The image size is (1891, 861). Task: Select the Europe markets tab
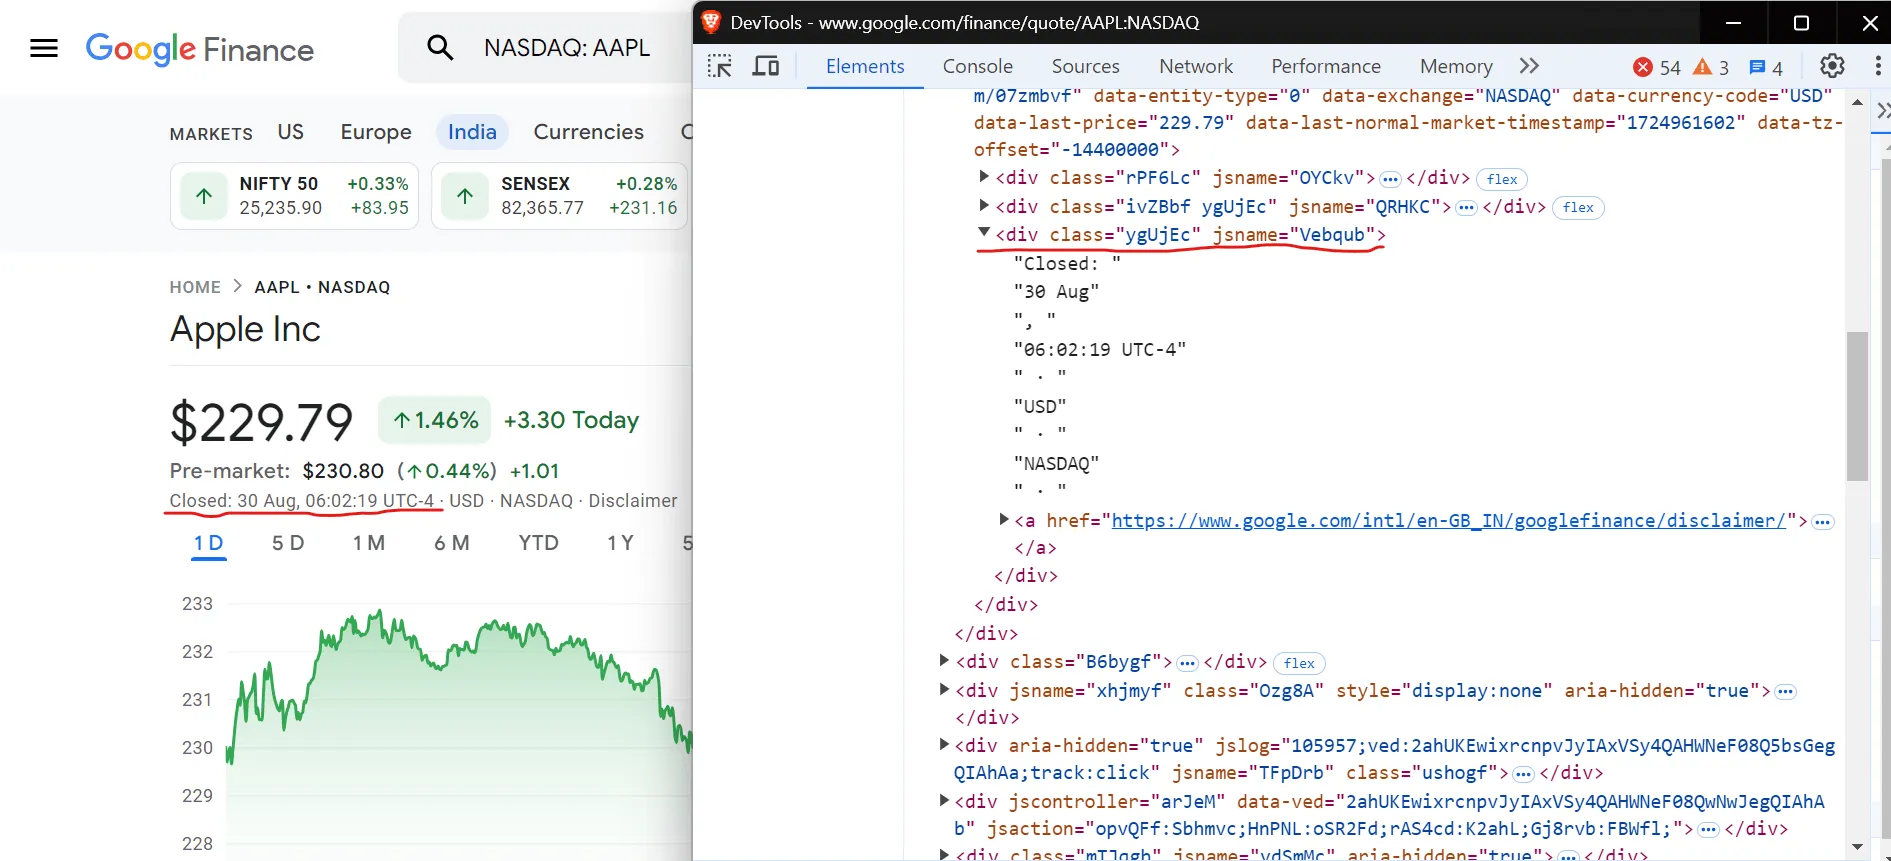point(376,132)
